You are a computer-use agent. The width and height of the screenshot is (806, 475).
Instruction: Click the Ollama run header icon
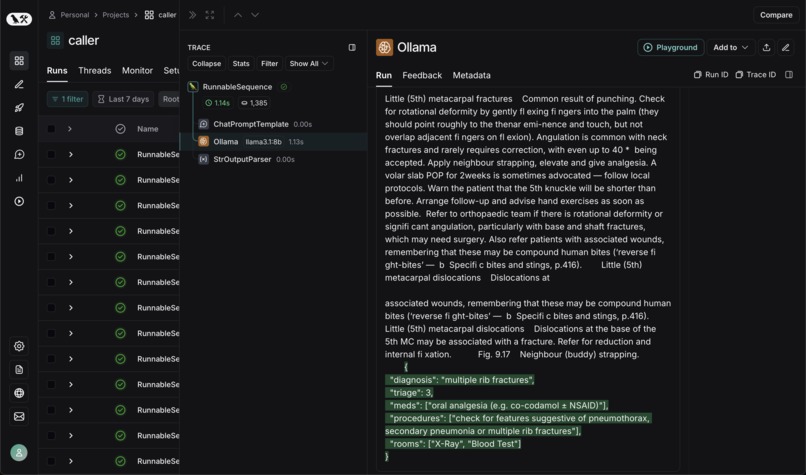coord(384,47)
